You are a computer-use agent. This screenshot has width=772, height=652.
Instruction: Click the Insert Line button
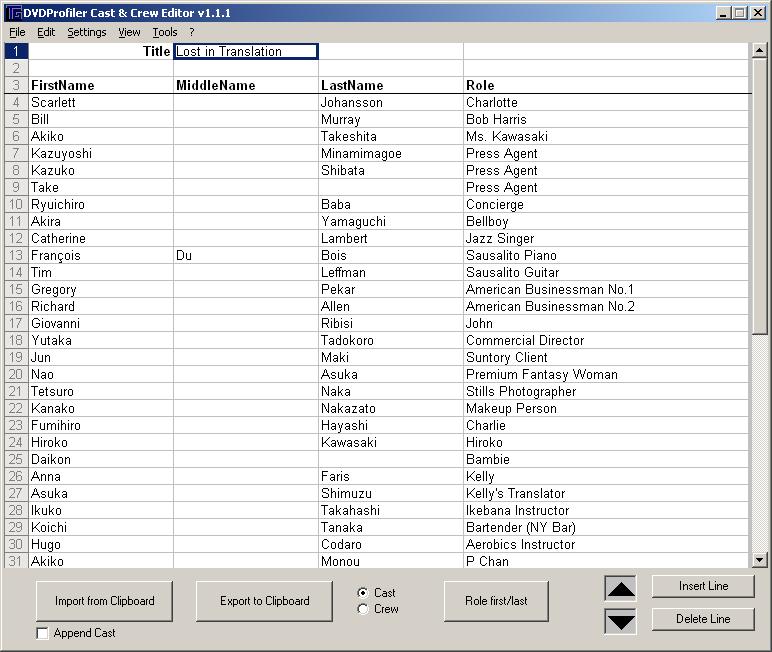(x=703, y=586)
